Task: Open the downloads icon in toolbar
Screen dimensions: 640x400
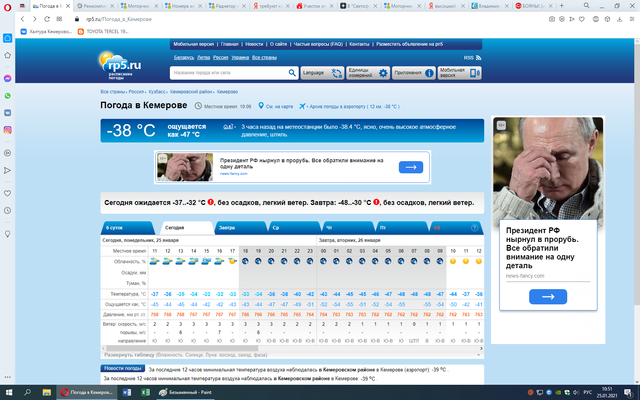Action: click(619, 19)
